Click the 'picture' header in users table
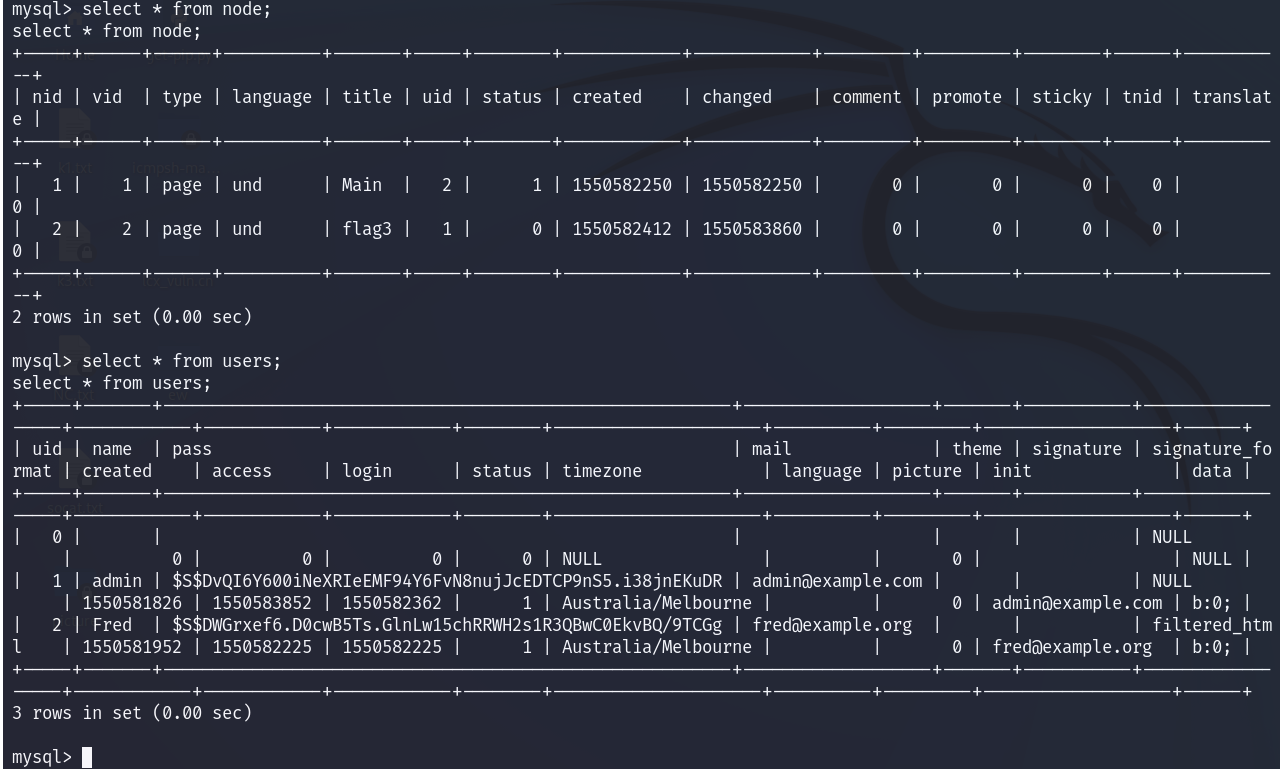The width and height of the screenshot is (1280, 769). (927, 471)
